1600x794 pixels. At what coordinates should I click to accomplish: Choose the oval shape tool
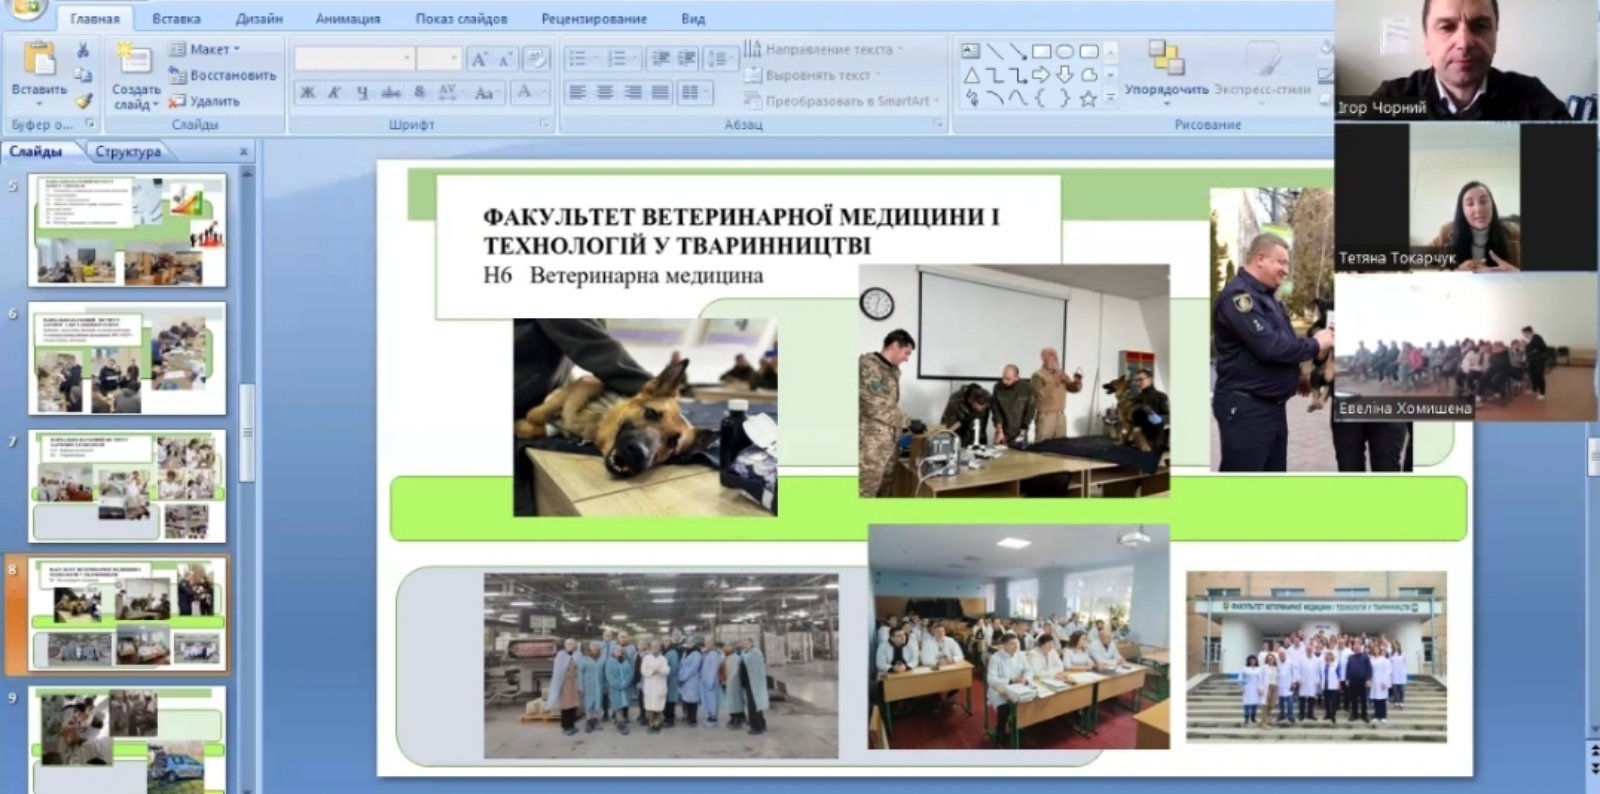pyautogui.click(x=1065, y=51)
